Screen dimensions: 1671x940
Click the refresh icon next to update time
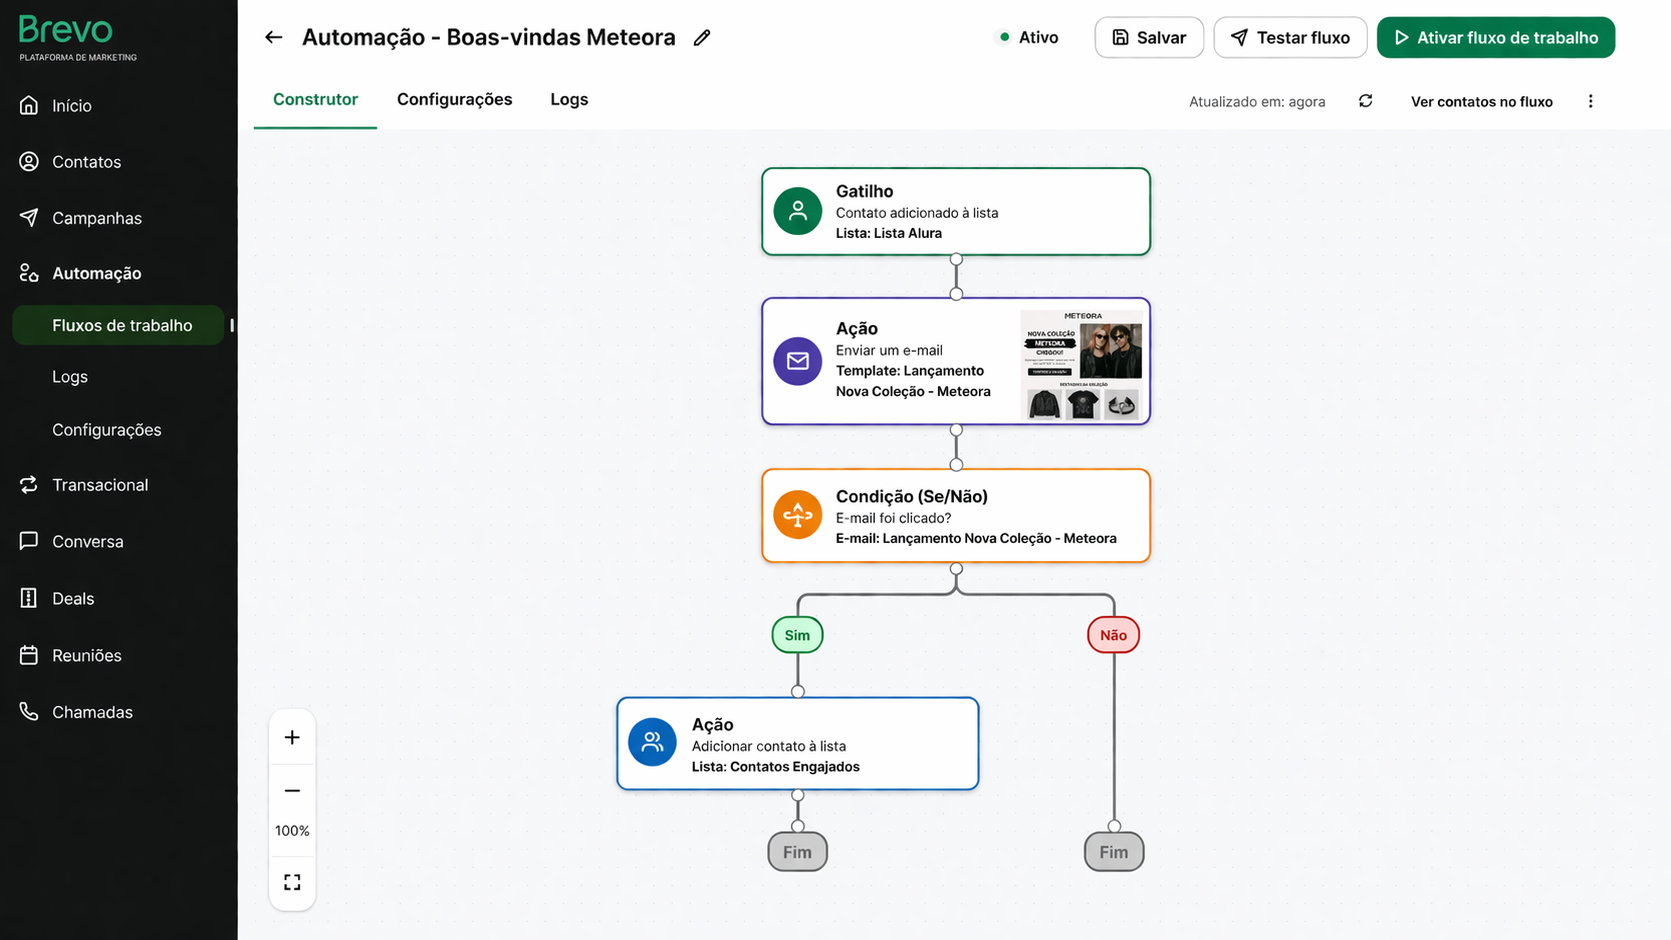point(1365,101)
